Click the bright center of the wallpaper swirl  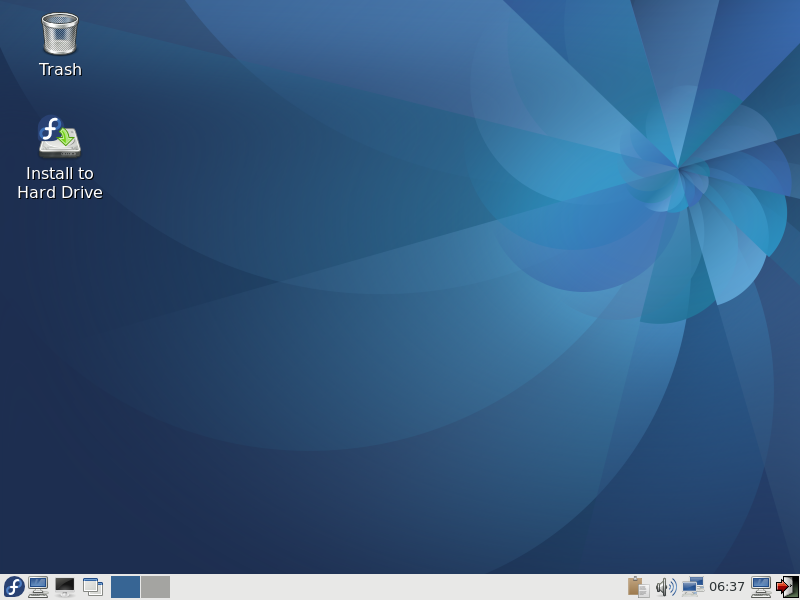(x=679, y=166)
